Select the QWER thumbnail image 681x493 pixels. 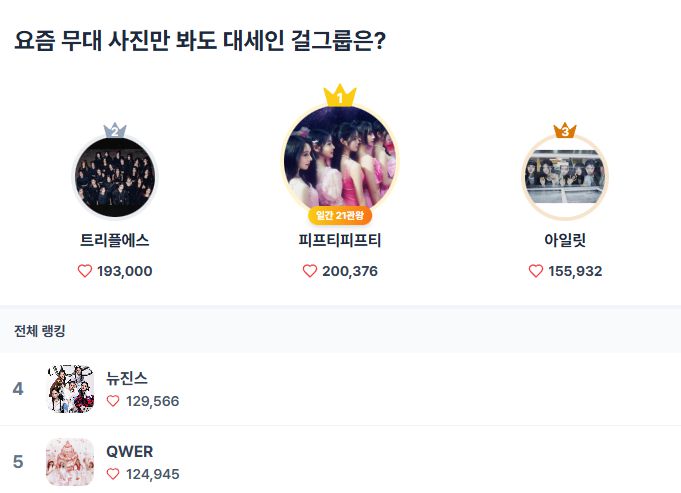click(x=70, y=462)
